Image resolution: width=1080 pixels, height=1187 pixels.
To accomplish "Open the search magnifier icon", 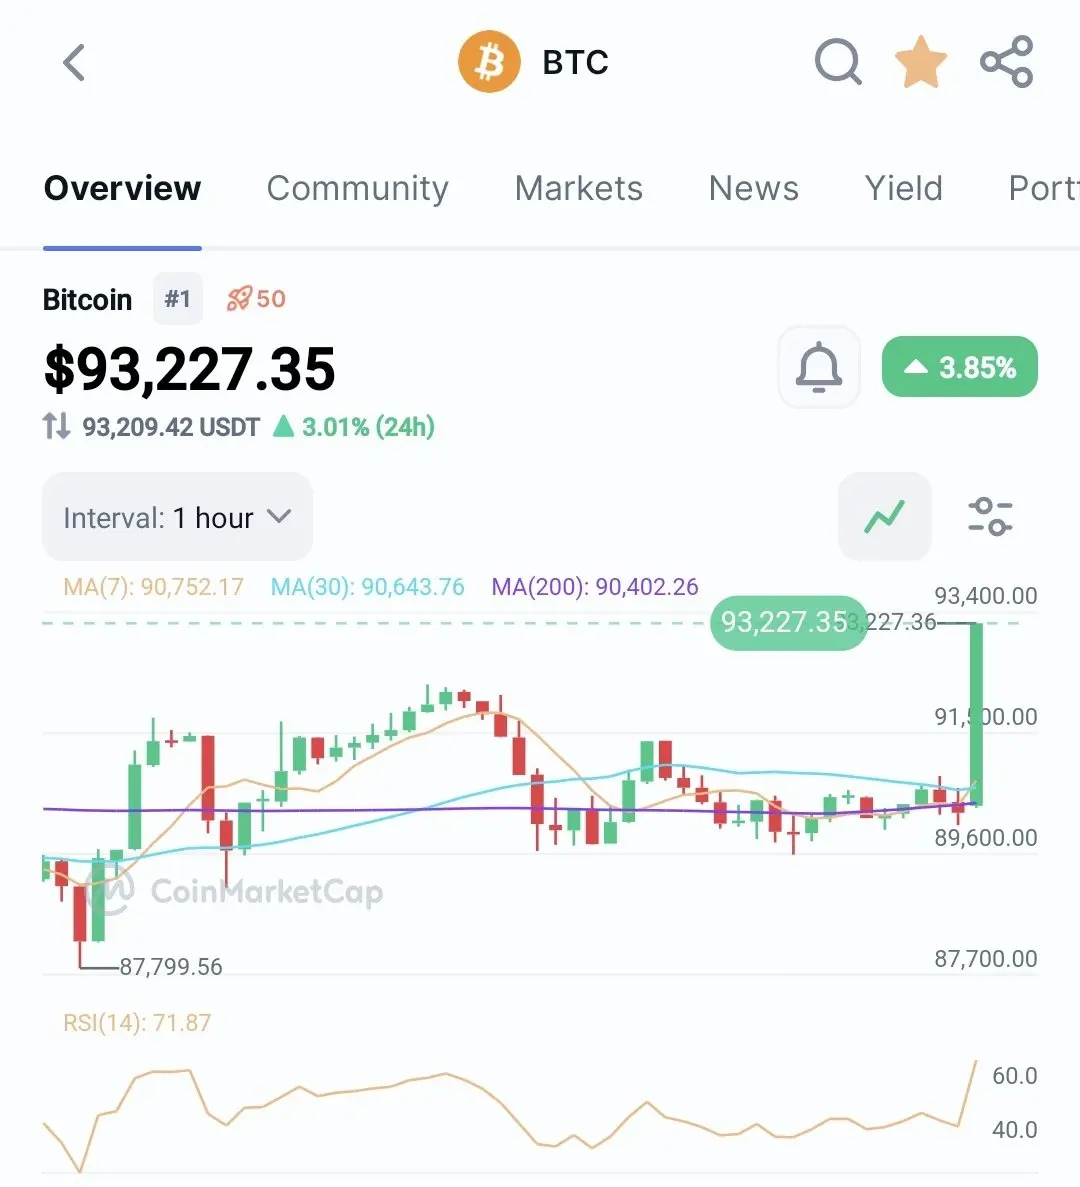I will [x=838, y=62].
